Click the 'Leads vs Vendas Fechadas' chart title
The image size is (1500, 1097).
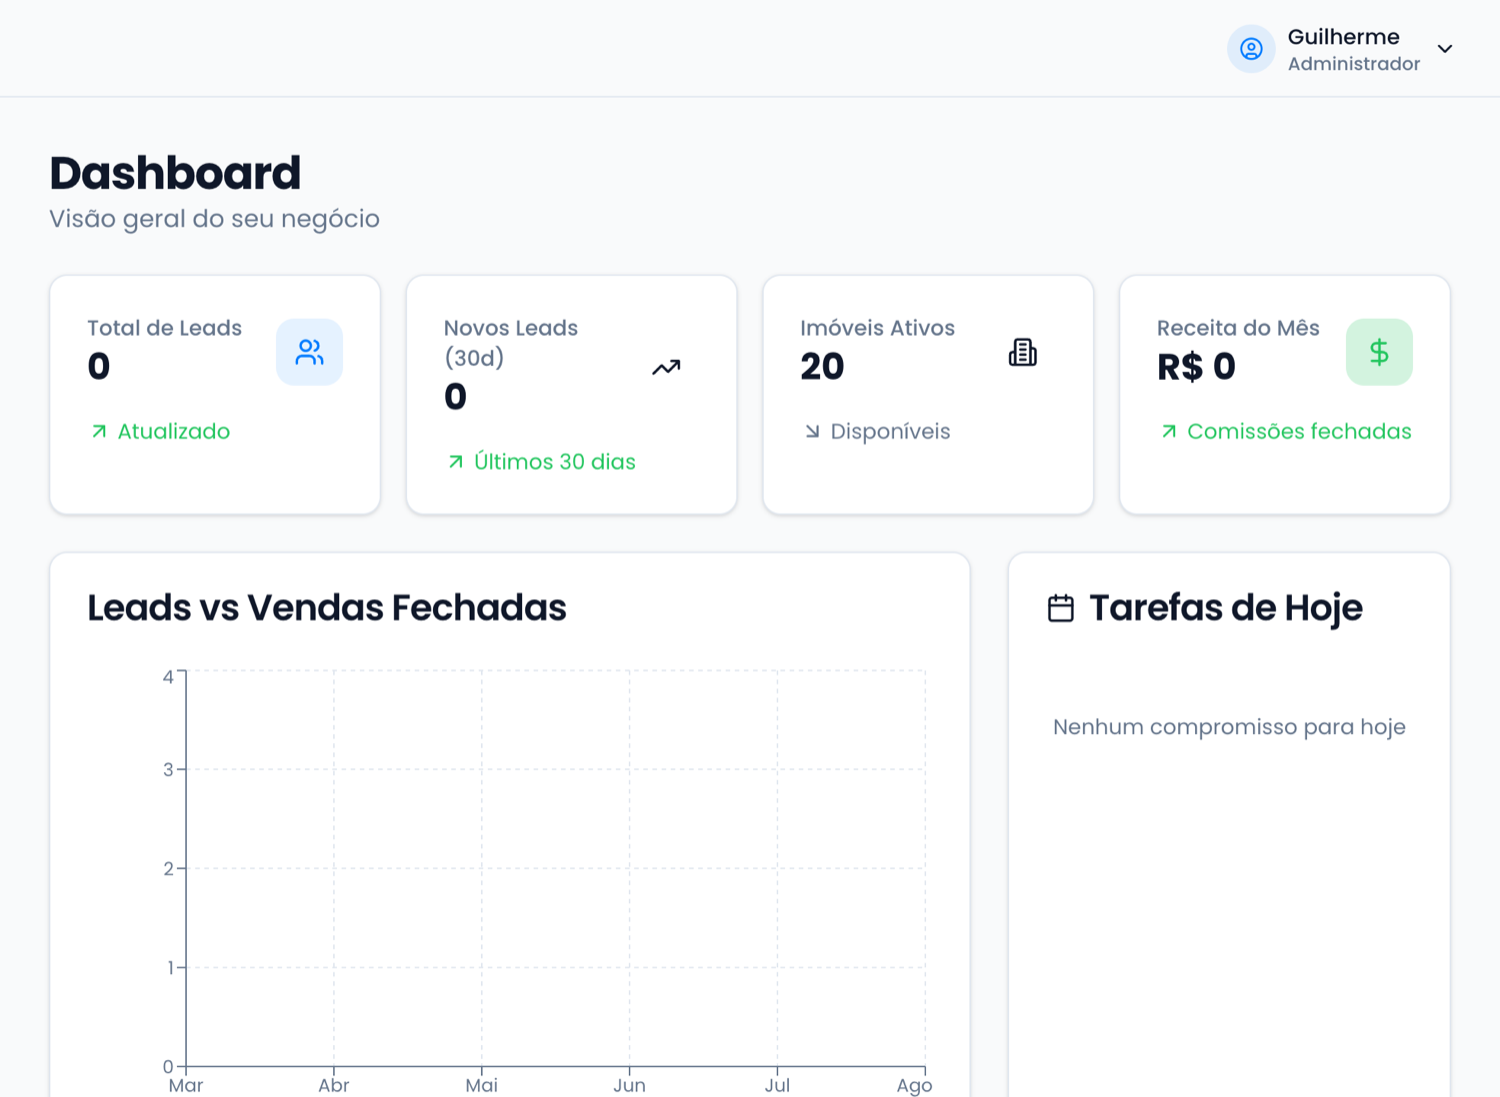click(326, 608)
